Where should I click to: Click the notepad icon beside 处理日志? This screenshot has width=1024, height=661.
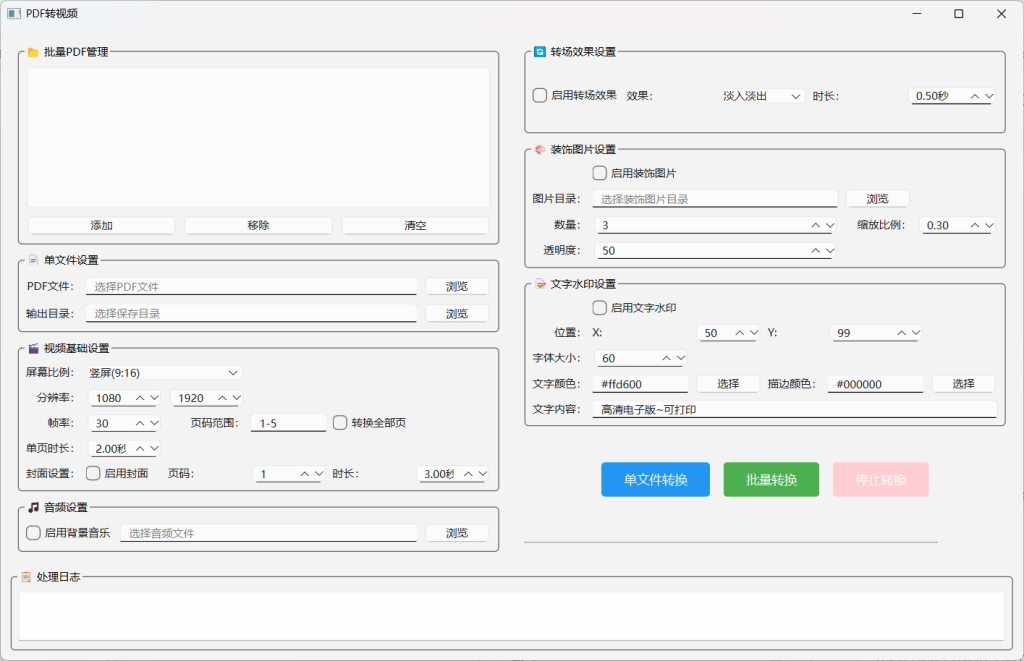click(26, 577)
